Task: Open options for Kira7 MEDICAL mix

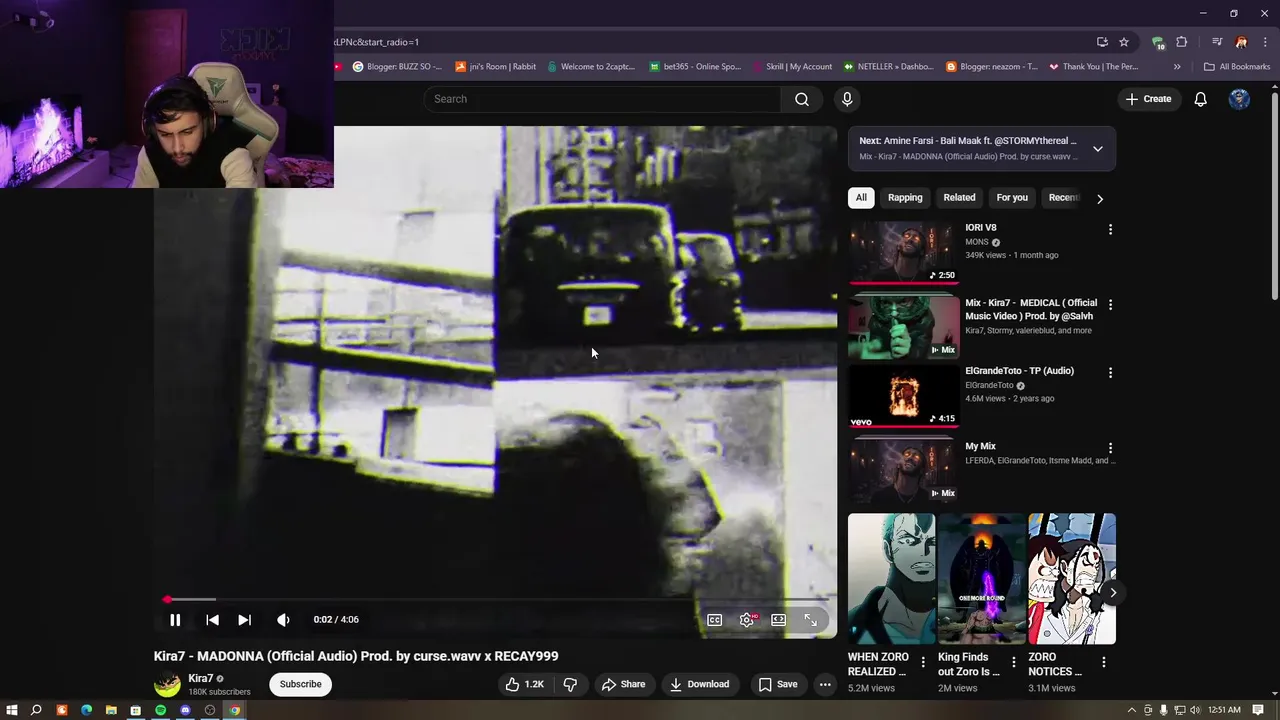Action: click(x=1110, y=305)
